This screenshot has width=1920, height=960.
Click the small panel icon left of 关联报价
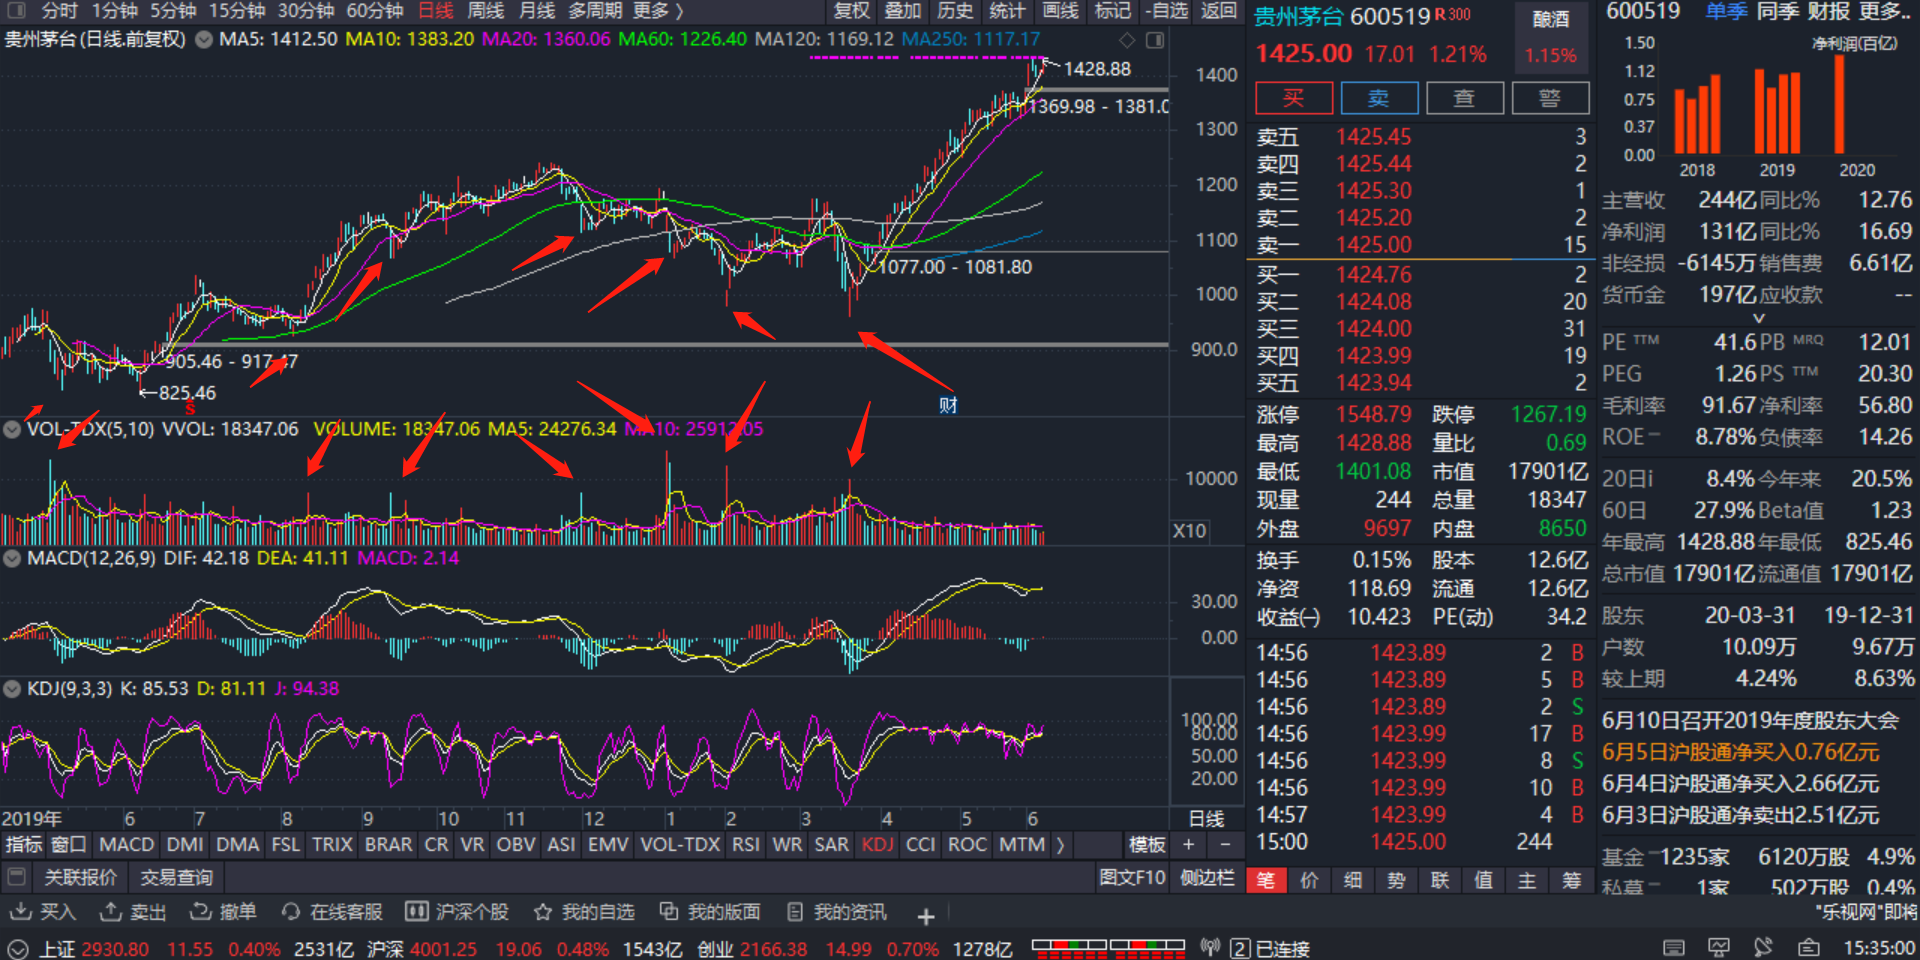16,877
